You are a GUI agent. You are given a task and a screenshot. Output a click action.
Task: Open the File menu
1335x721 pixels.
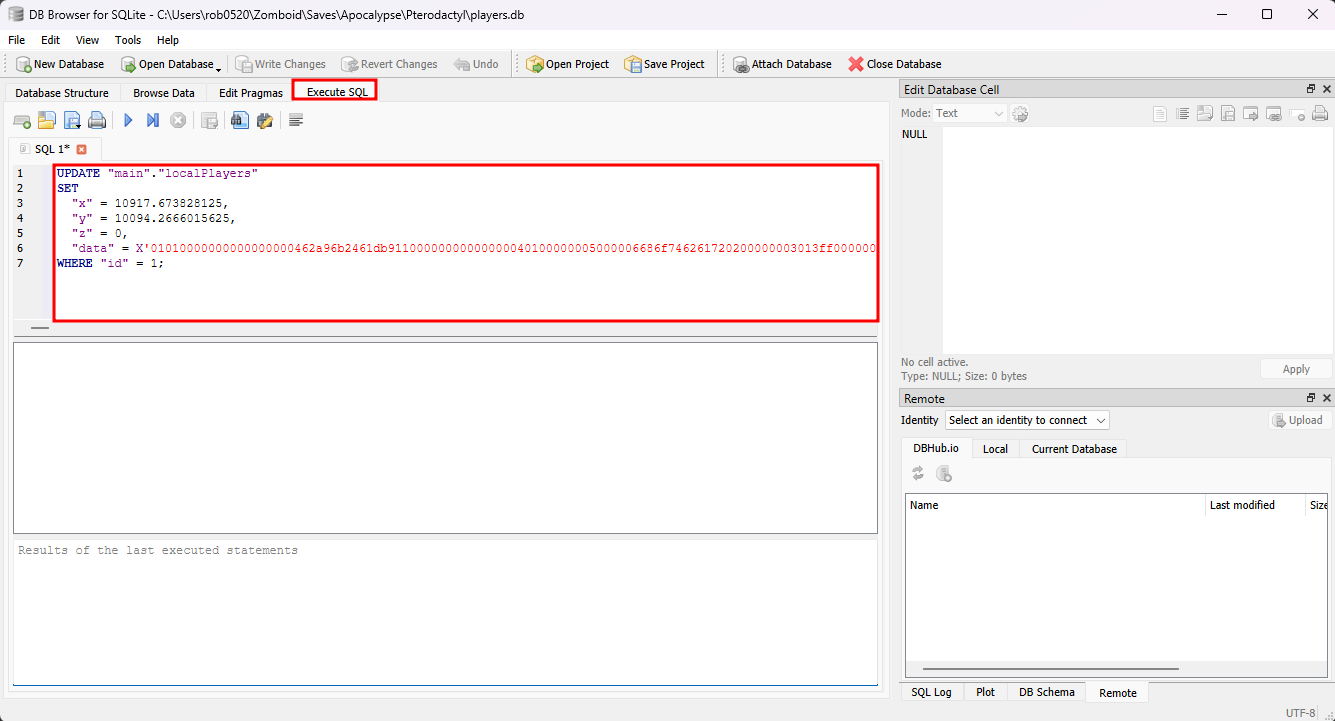pos(16,40)
